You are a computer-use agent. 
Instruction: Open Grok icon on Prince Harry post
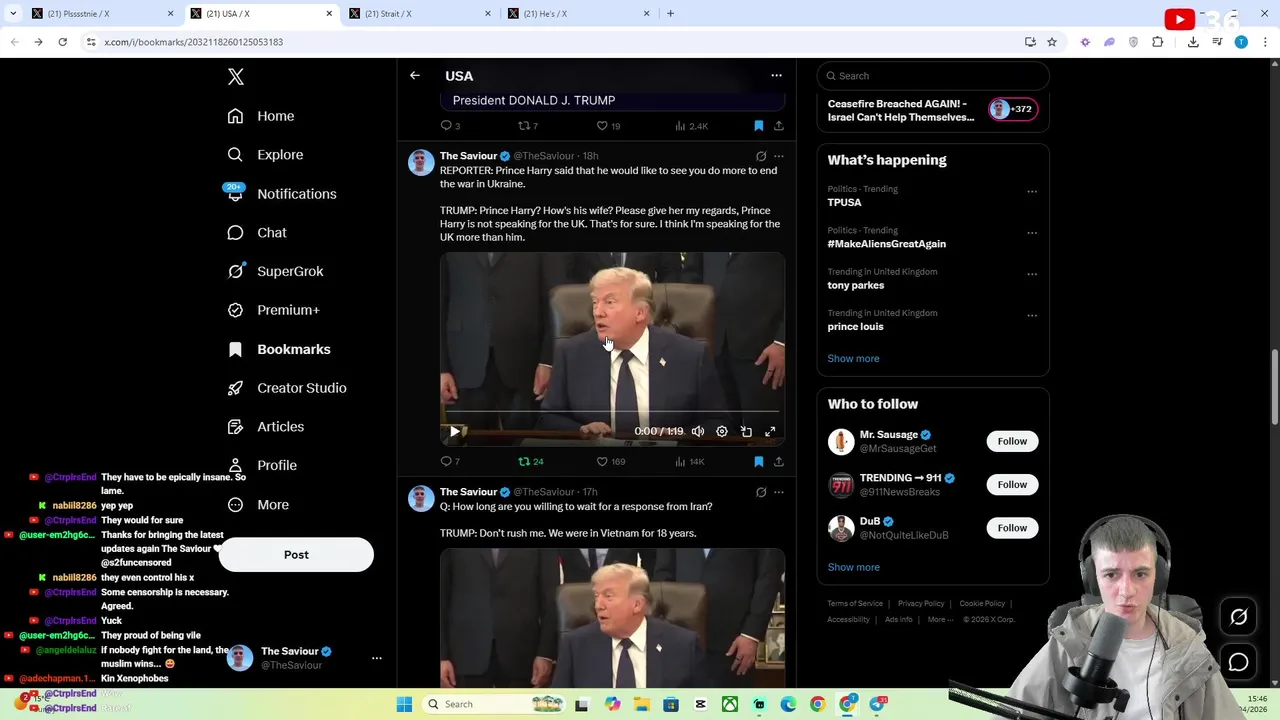pos(761,157)
